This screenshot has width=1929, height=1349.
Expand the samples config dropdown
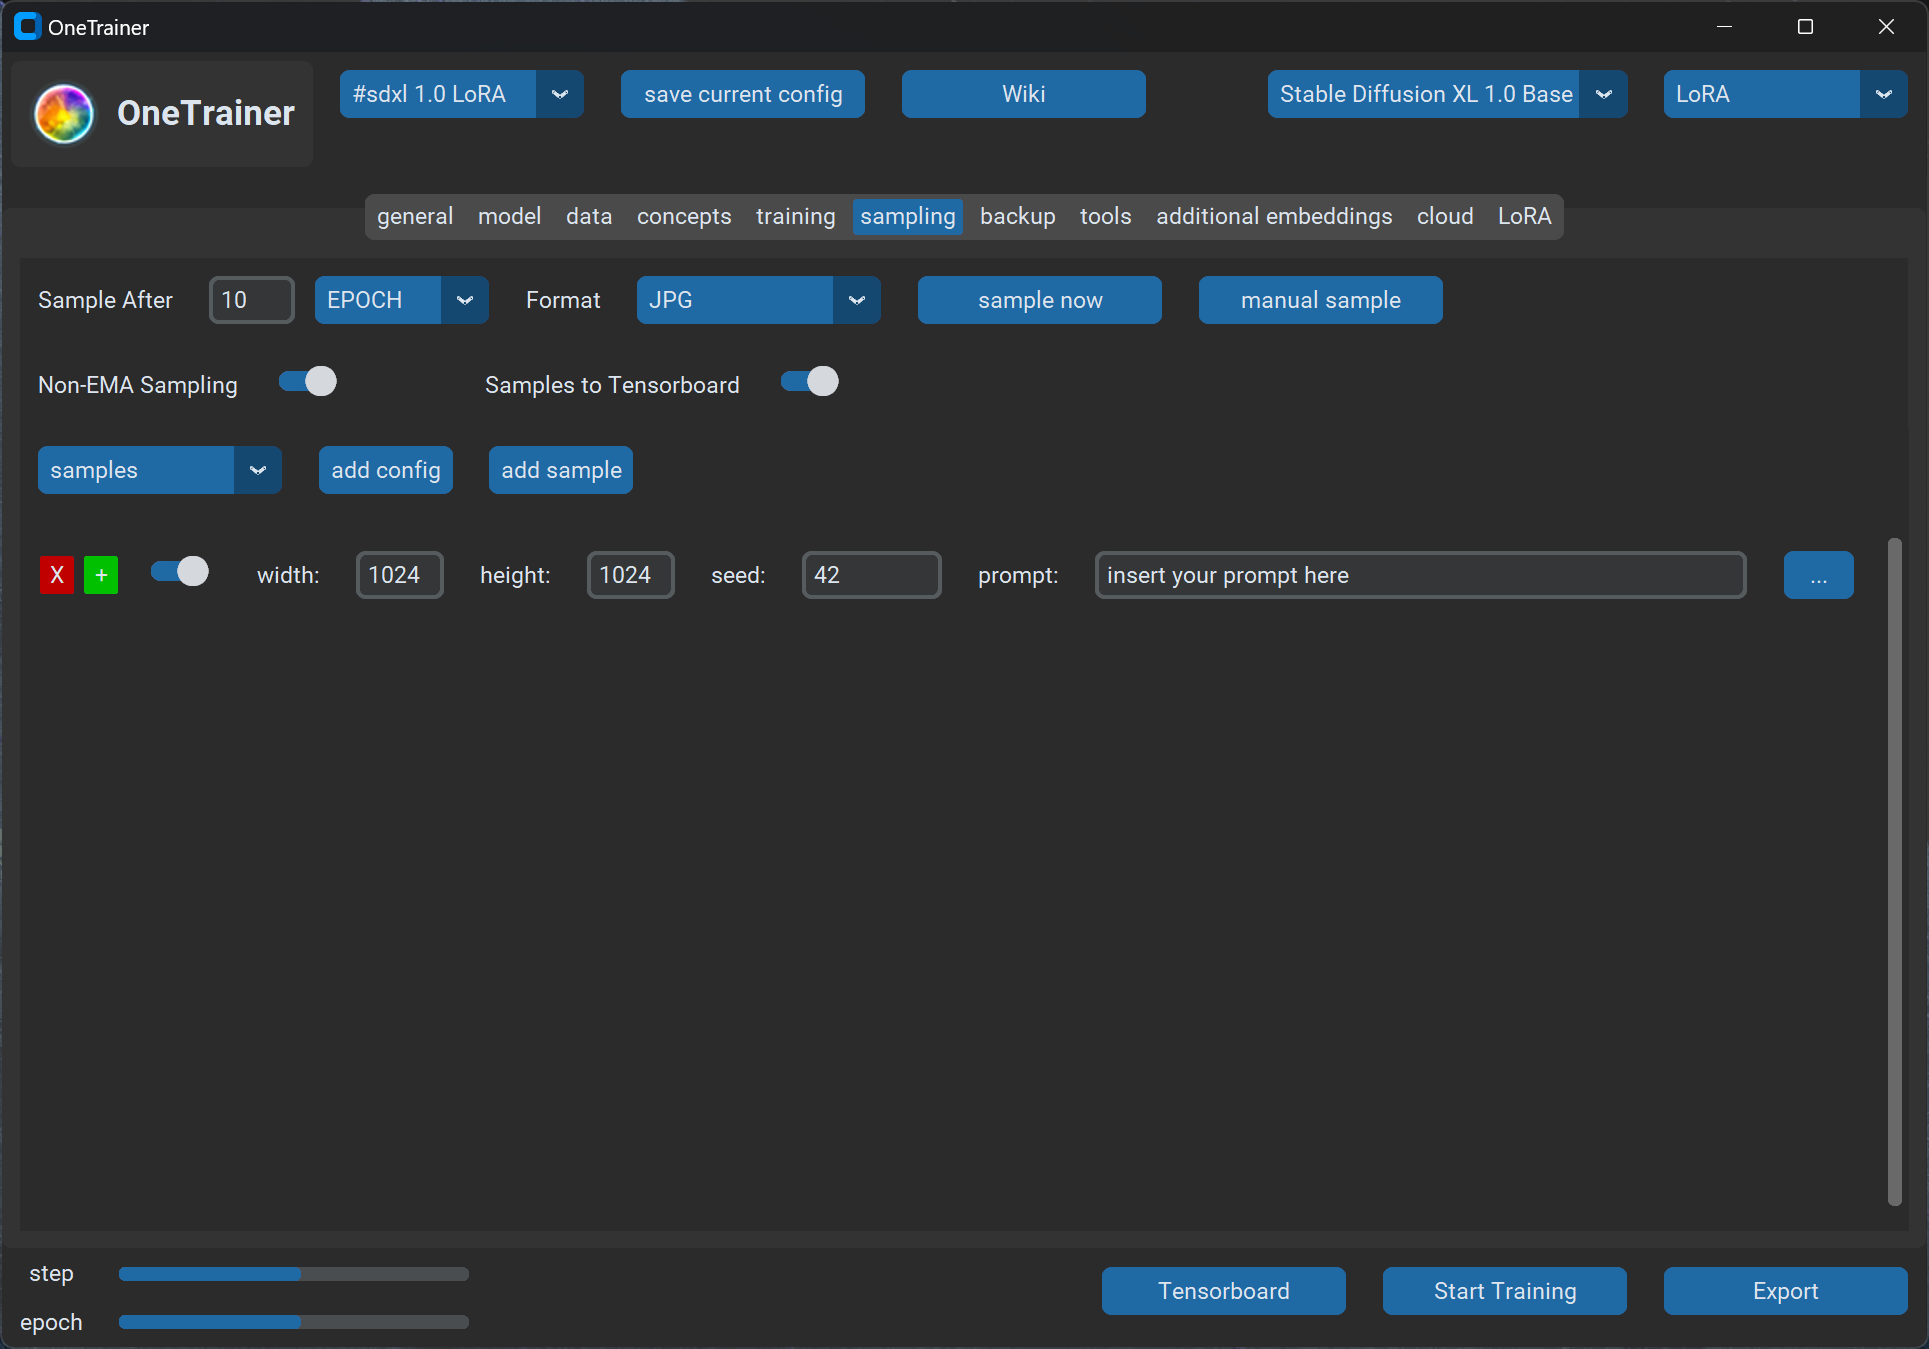click(x=257, y=470)
